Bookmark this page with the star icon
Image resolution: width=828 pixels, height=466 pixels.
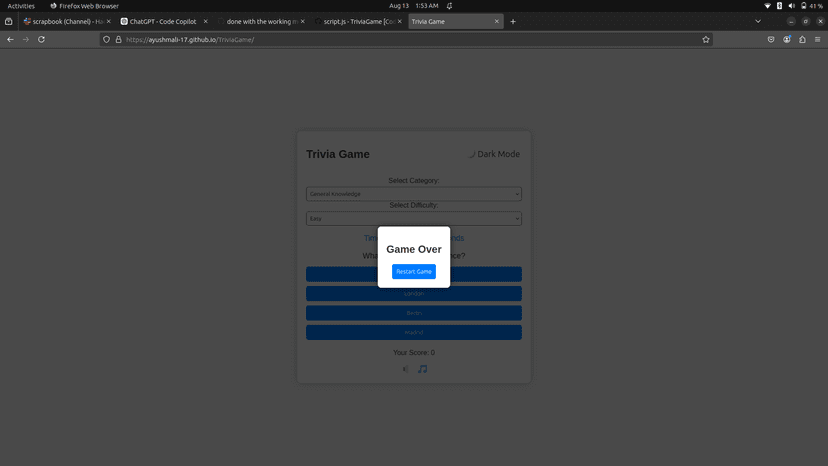pos(706,39)
